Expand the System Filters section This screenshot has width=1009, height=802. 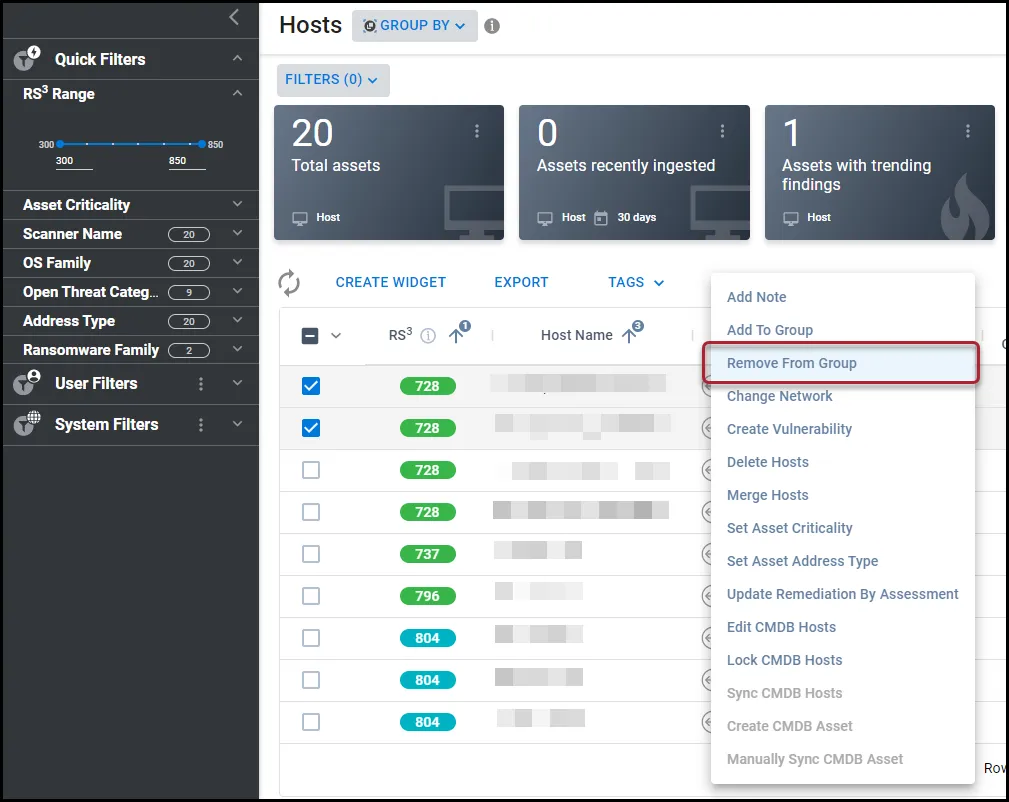tap(237, 425)
